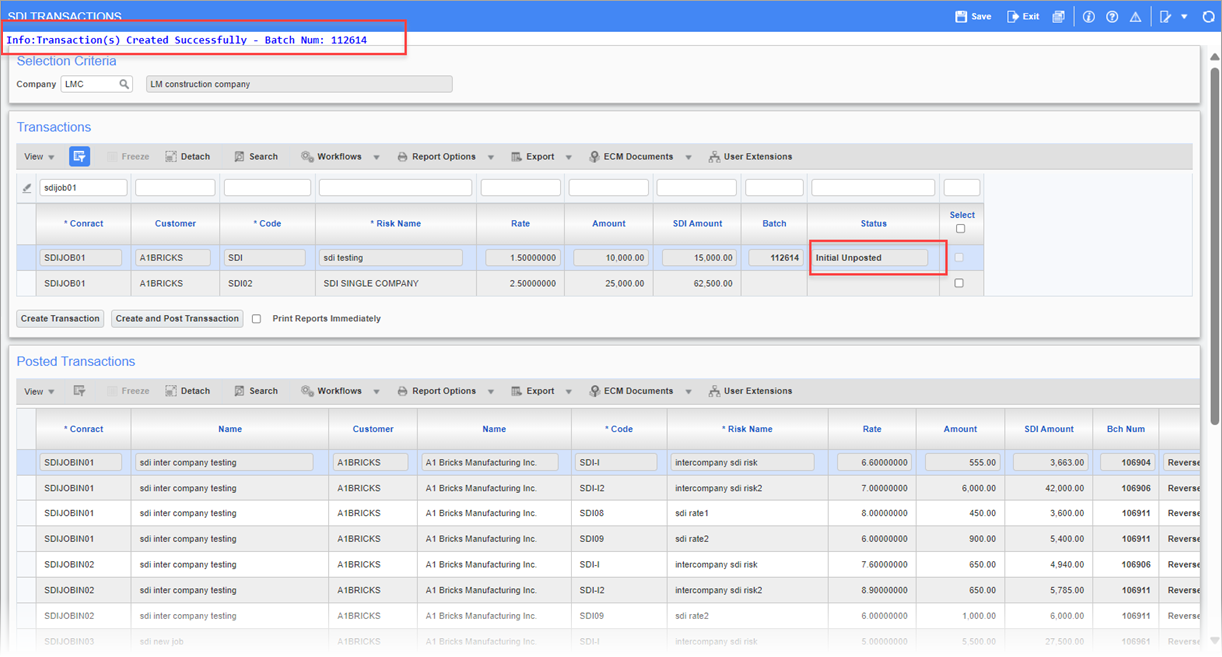Click batch number 112614 cell
The width and height of the screenshot is (1222, 657).
click(775, 258)
